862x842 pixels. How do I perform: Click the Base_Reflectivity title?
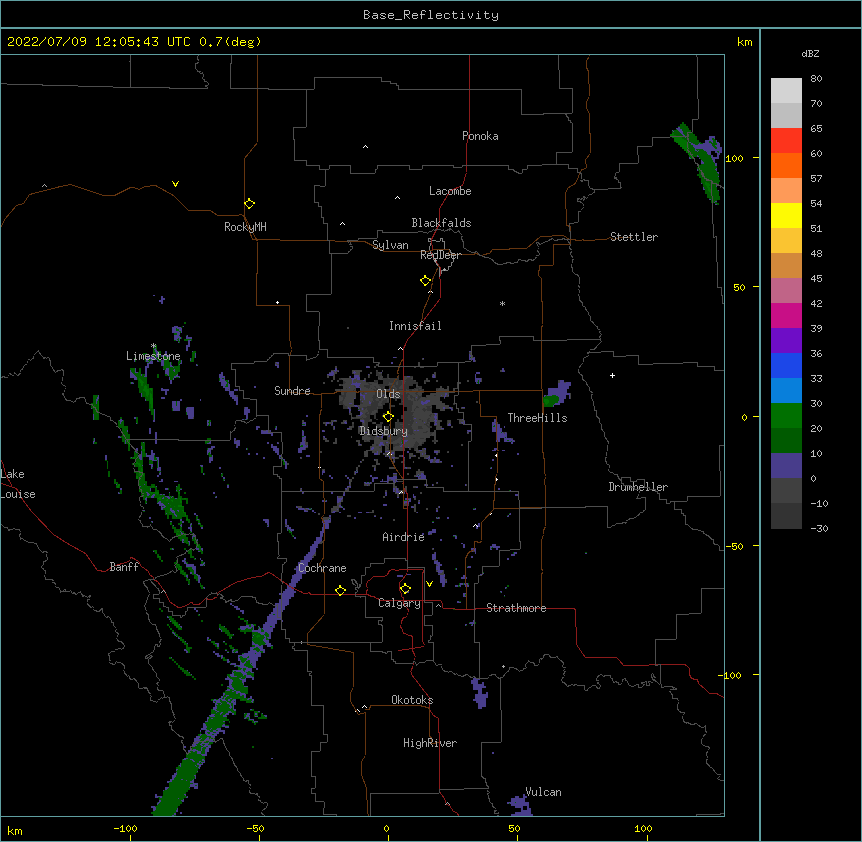(431, 15)
